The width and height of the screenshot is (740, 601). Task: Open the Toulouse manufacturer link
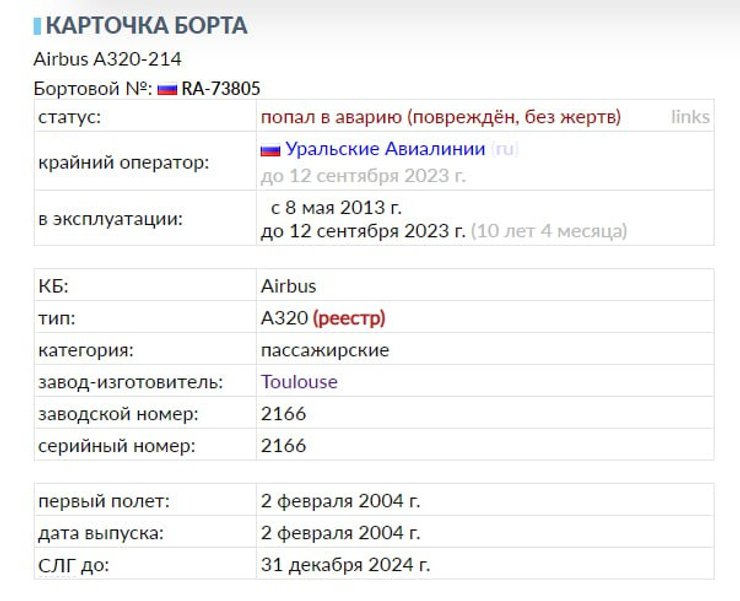pyautogui.click(x=299, y=381)
